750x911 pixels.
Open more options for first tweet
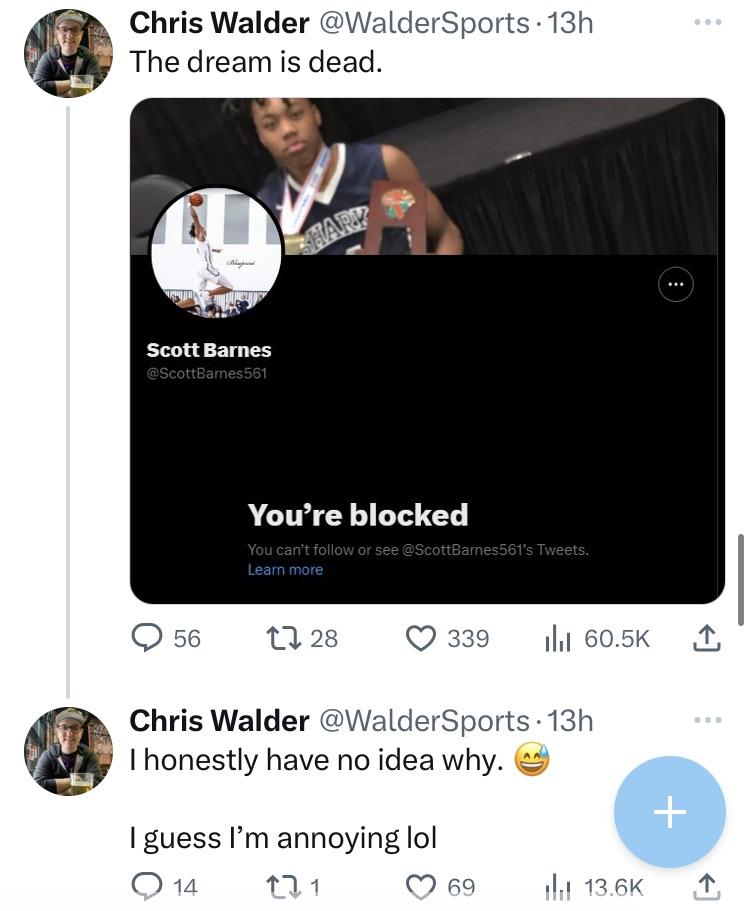pos(706,22)
